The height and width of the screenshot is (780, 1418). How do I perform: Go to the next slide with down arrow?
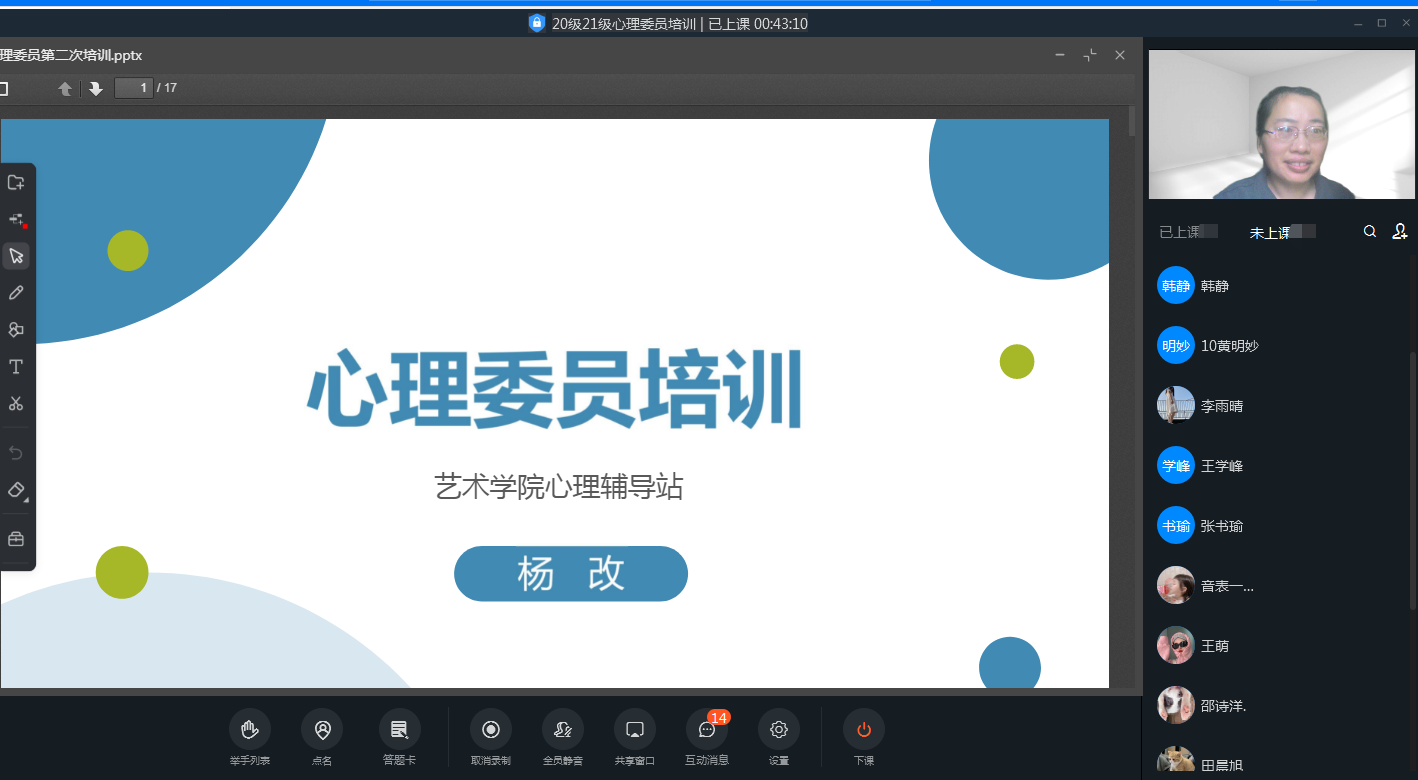(96, 88)
